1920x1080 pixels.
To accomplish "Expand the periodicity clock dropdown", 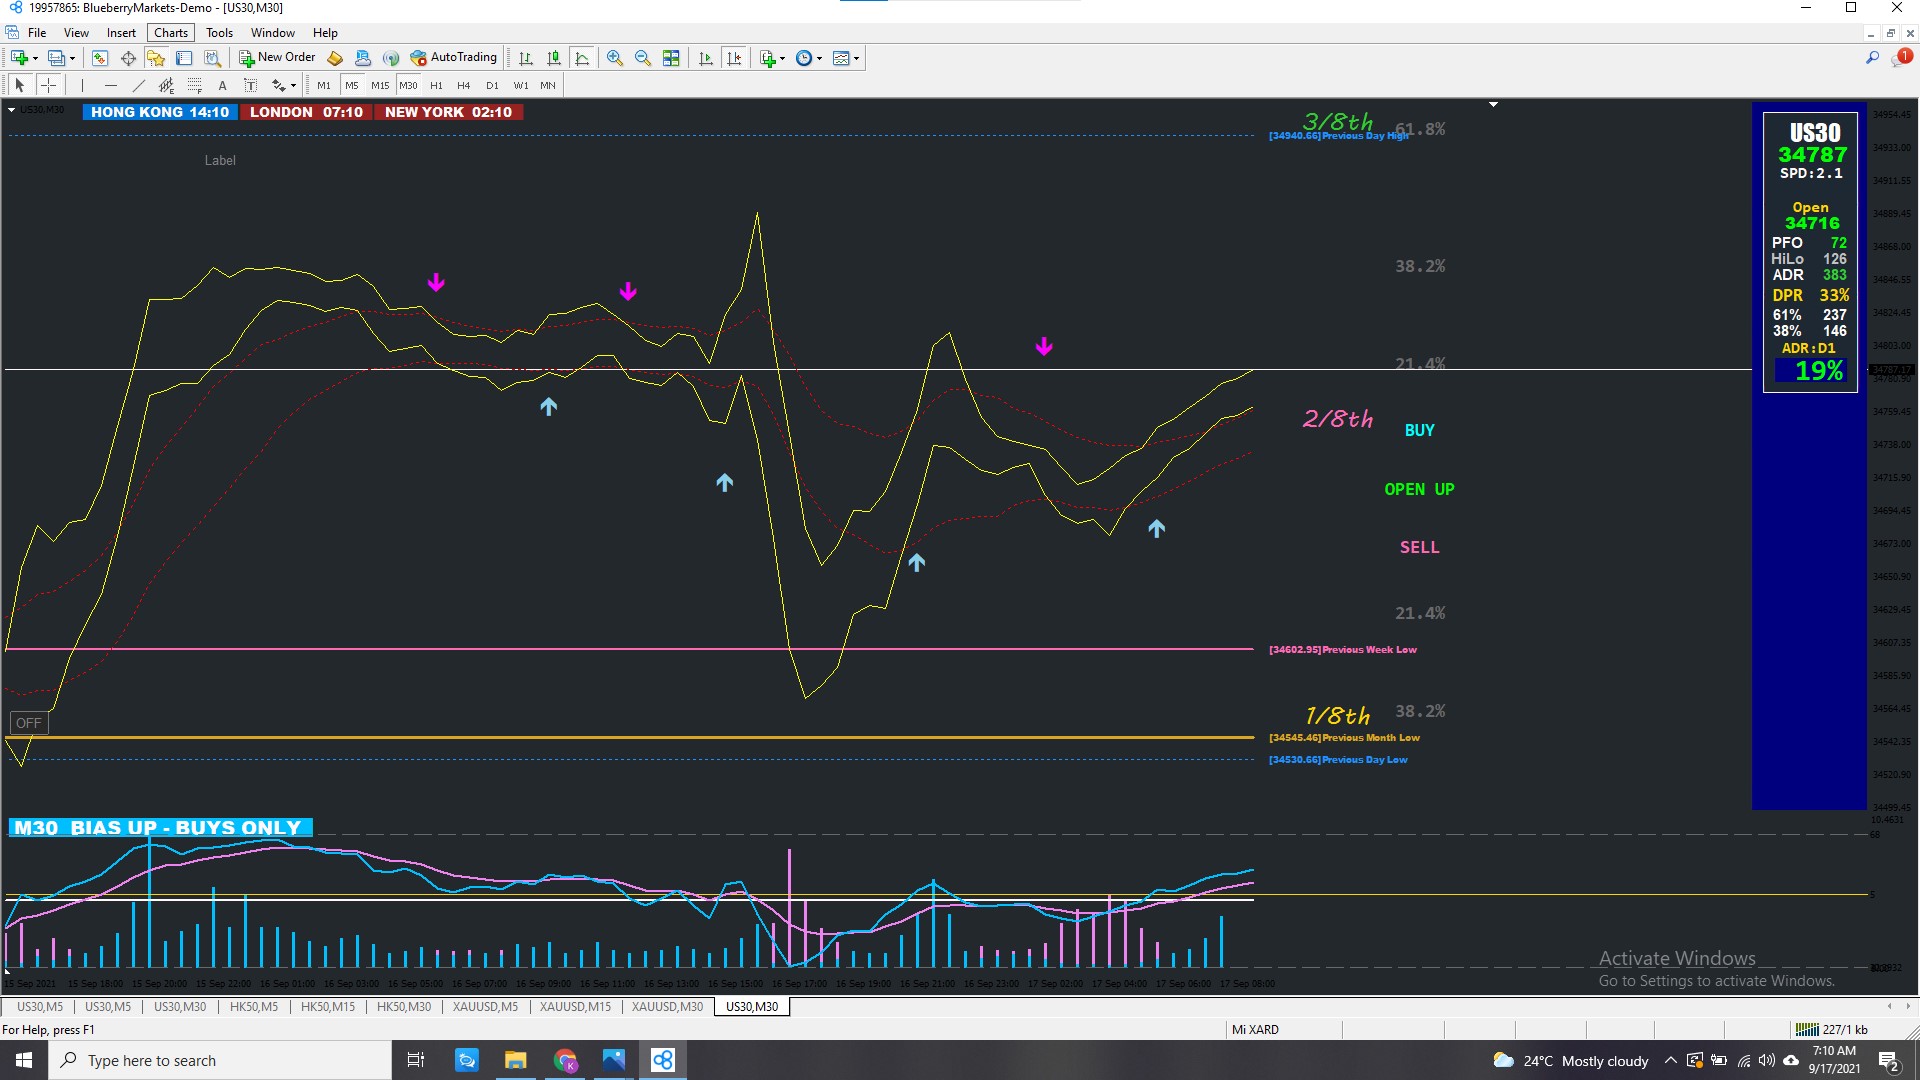I will [x=820, y=58].
